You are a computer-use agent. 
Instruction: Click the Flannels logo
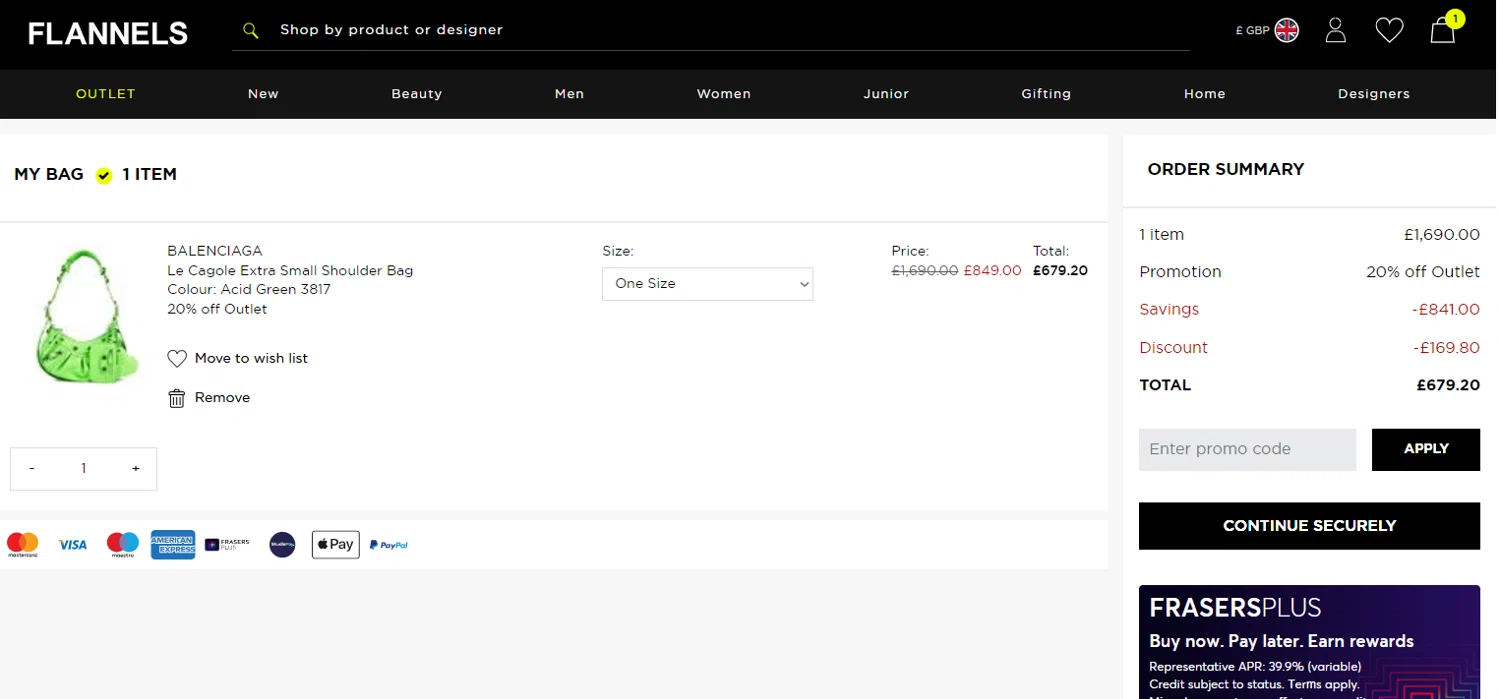[108, 34]
